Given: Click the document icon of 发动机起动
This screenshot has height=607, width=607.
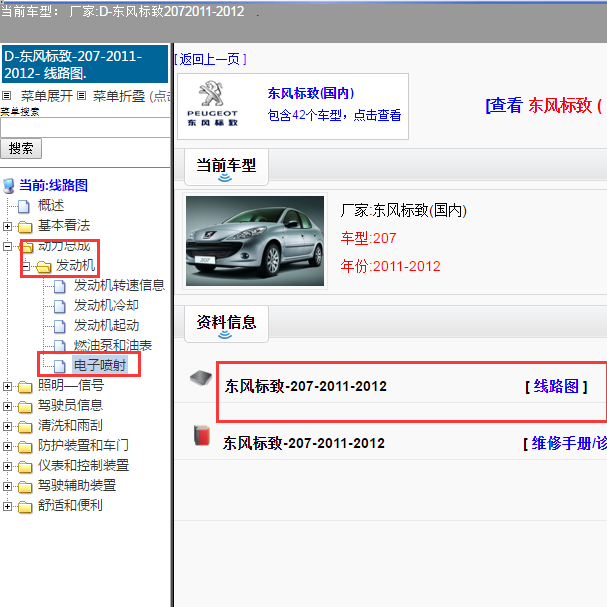Looking at the screenshot, I should [60, 326].
